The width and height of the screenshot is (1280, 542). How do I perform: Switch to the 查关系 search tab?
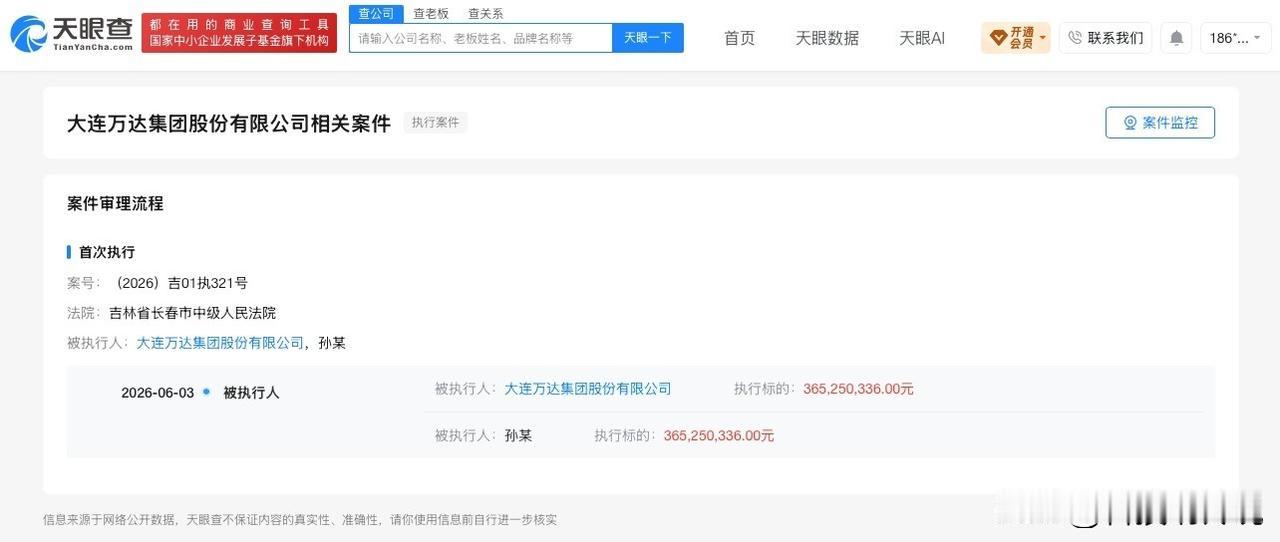pos(486,14)
